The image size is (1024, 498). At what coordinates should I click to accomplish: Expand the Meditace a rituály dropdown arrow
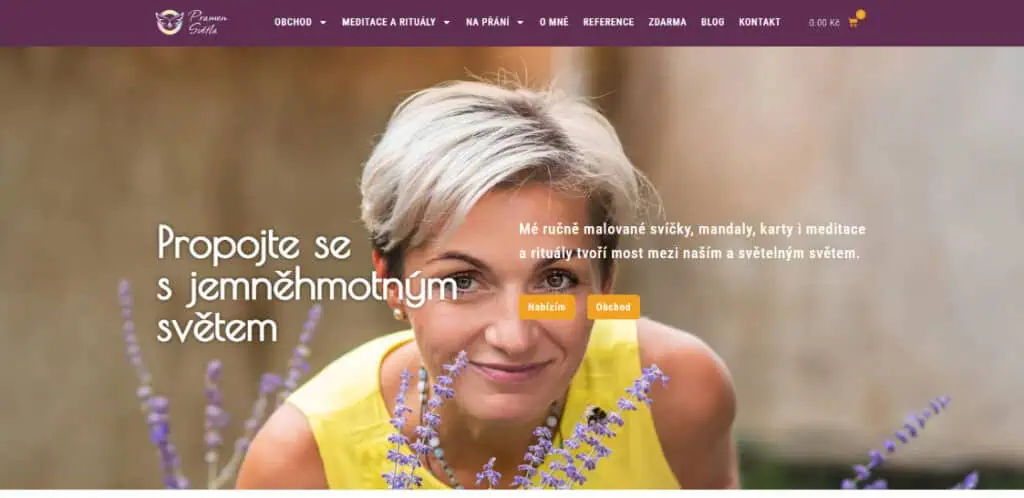(x=447, y=22)
